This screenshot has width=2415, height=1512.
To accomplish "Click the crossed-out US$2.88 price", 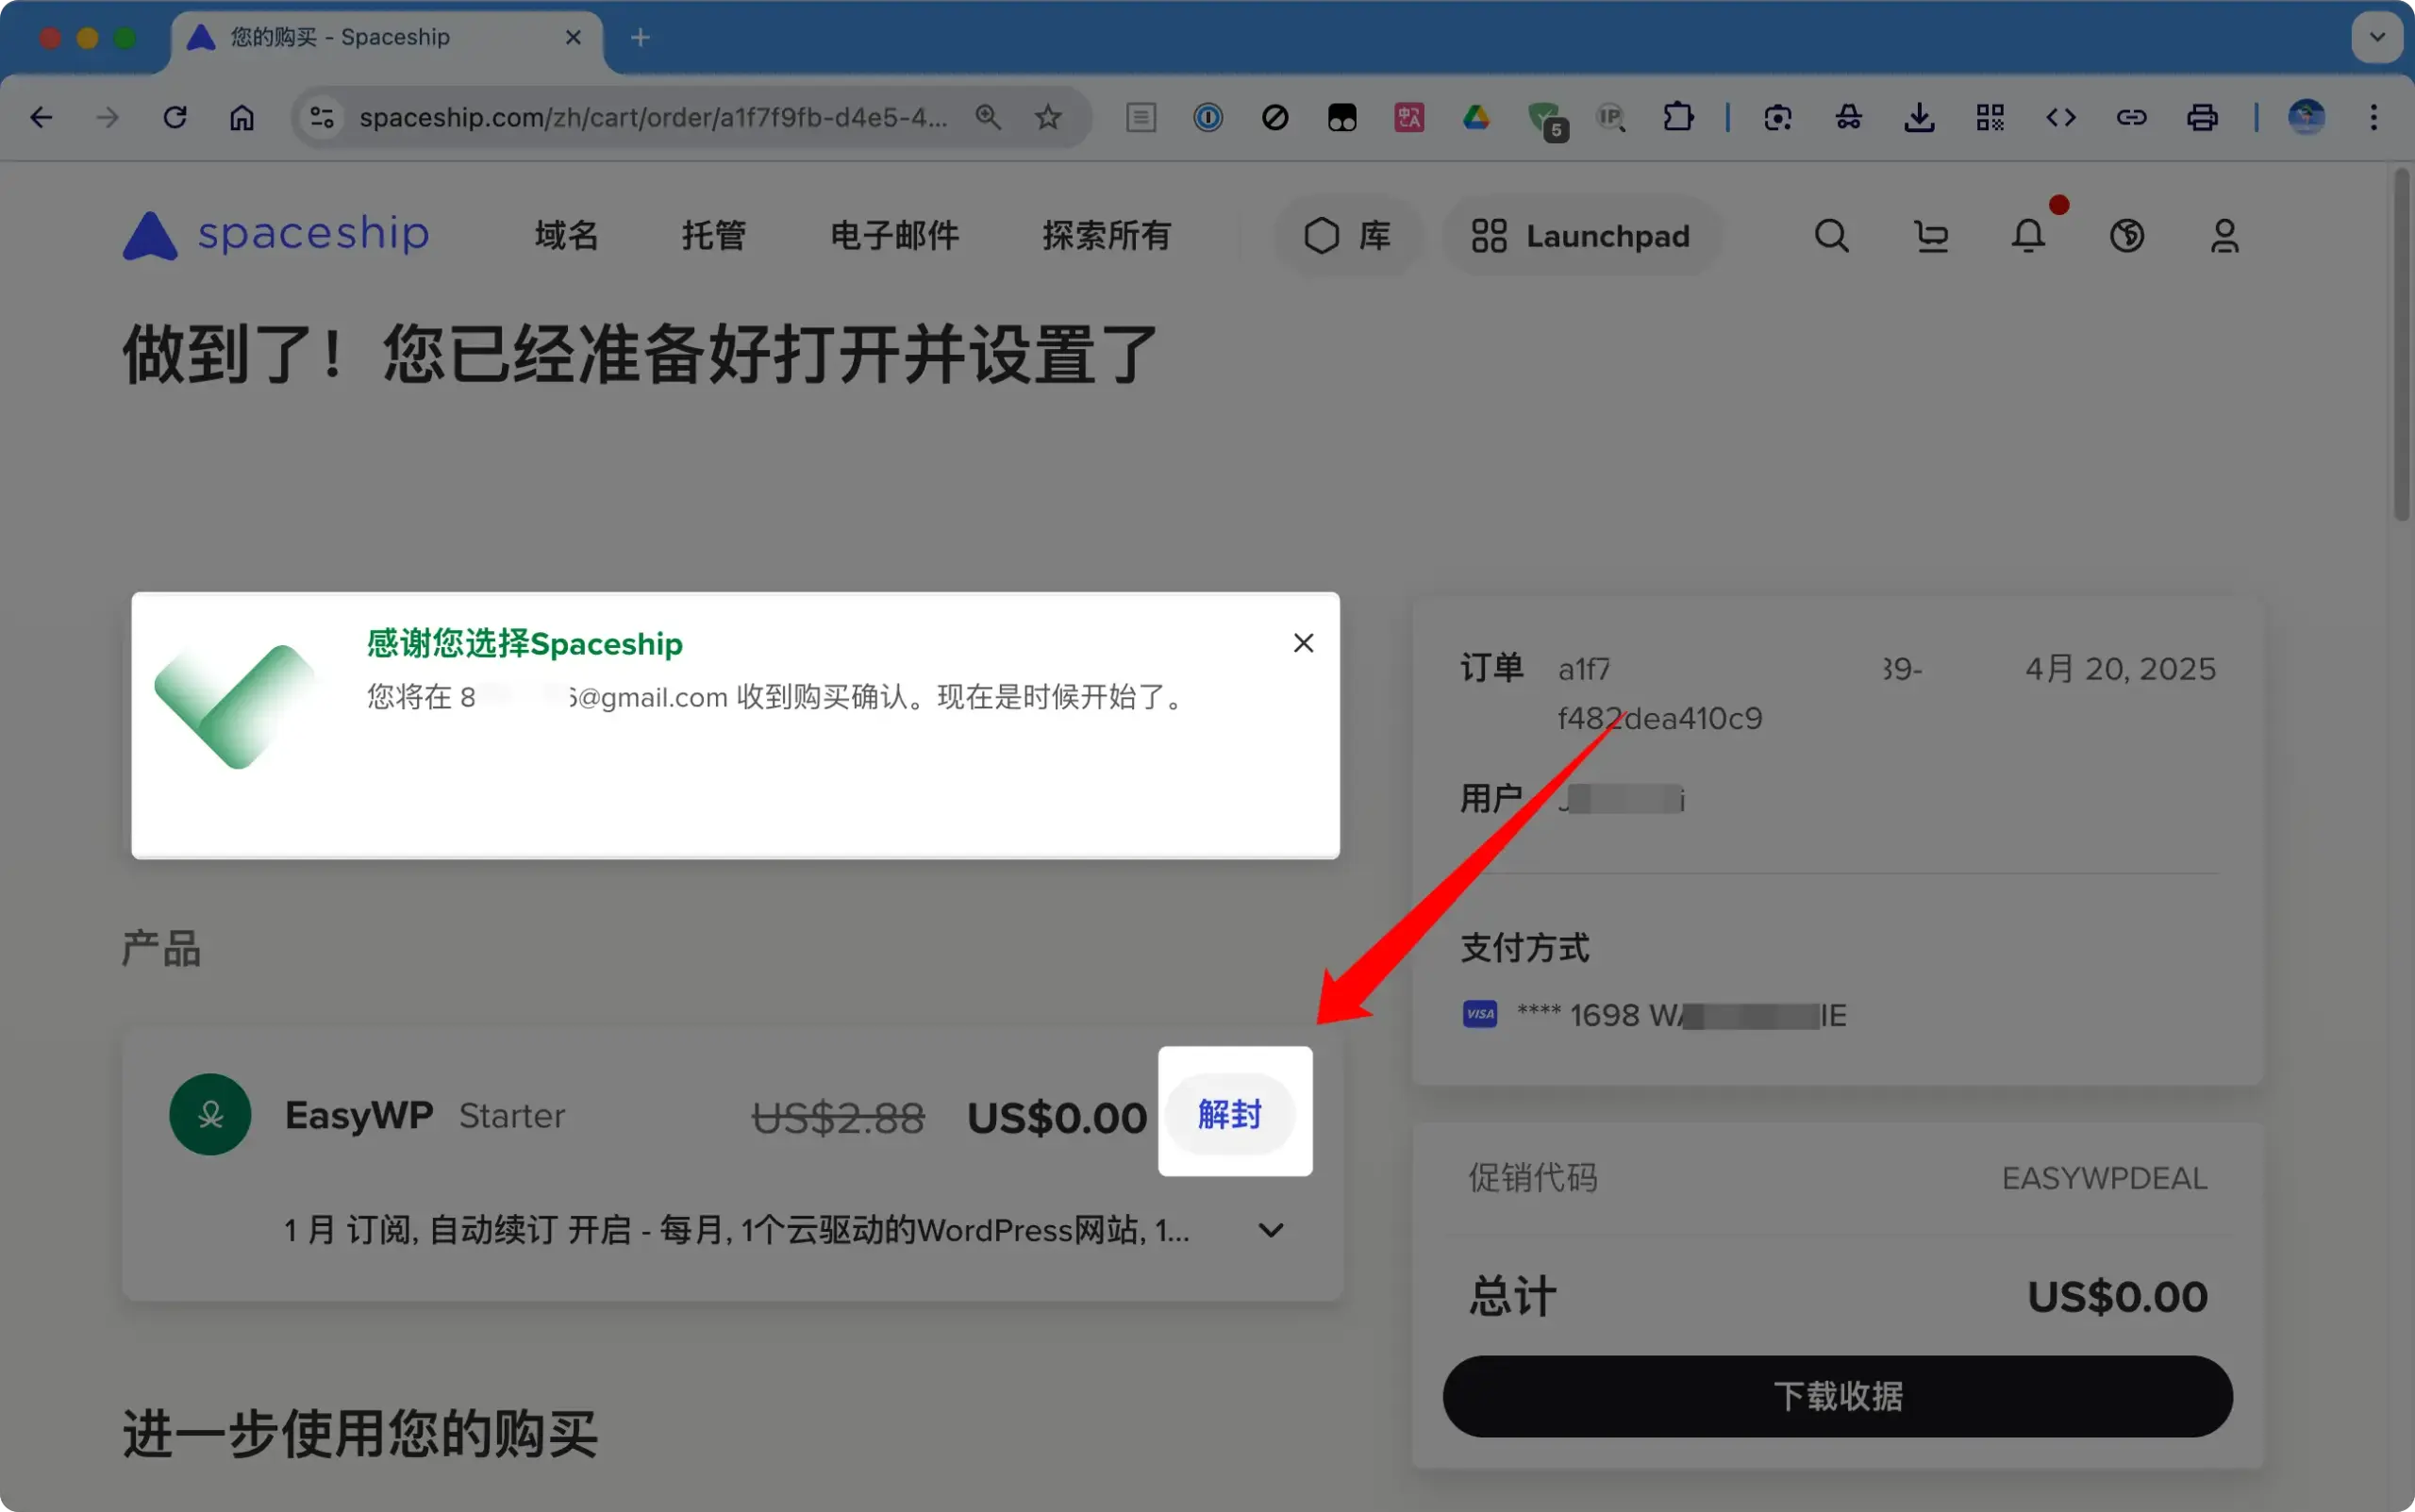I will pyautogui.click(x=838, y=1117).
